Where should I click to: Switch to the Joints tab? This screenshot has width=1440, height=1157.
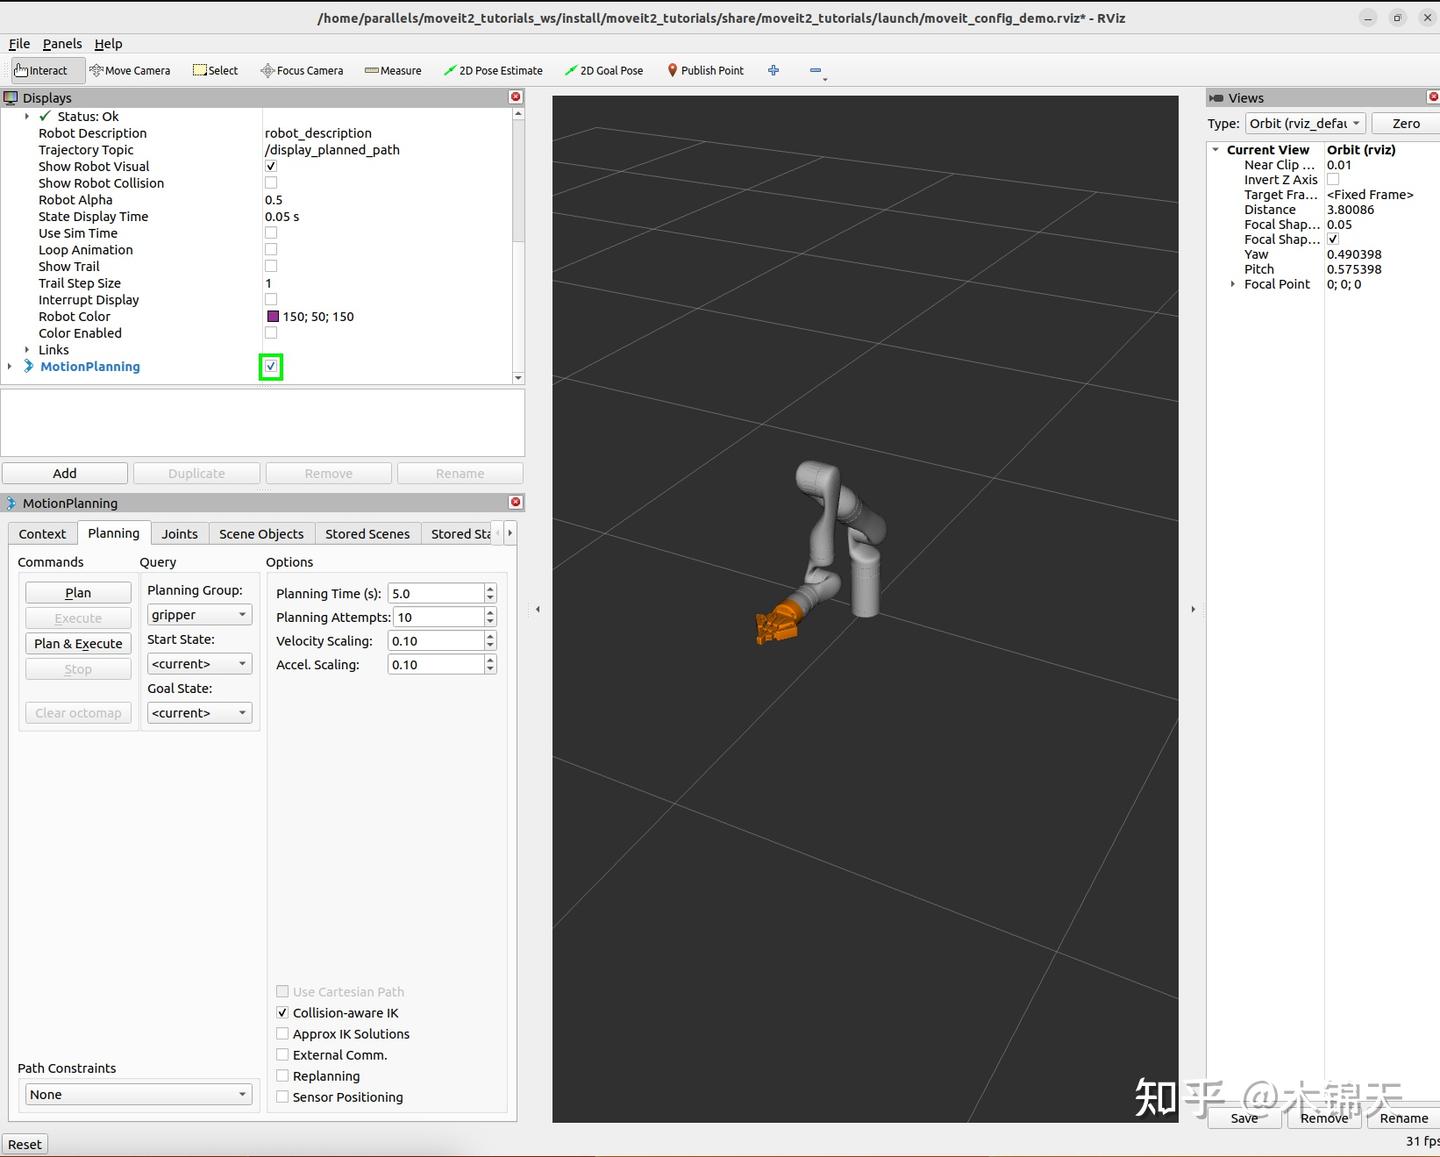[180, 533]
